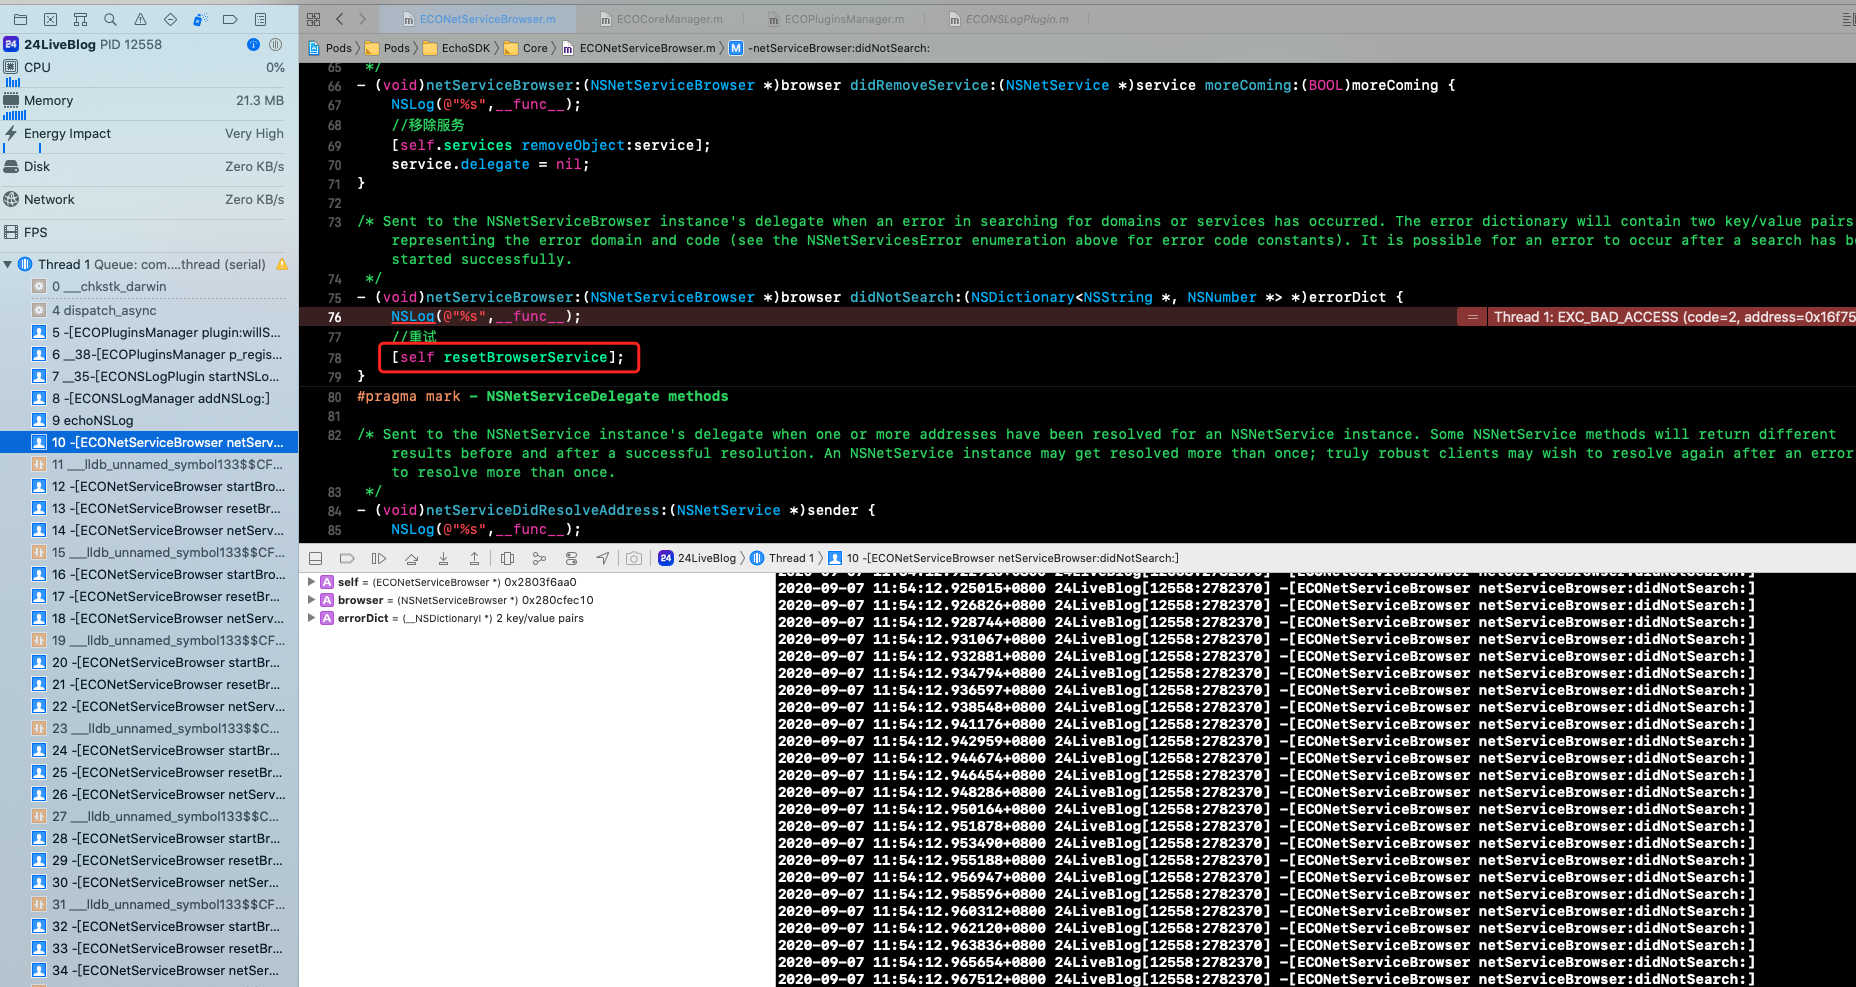
Task: Open the editor options in top right
Action: (x=1846, y=19)
